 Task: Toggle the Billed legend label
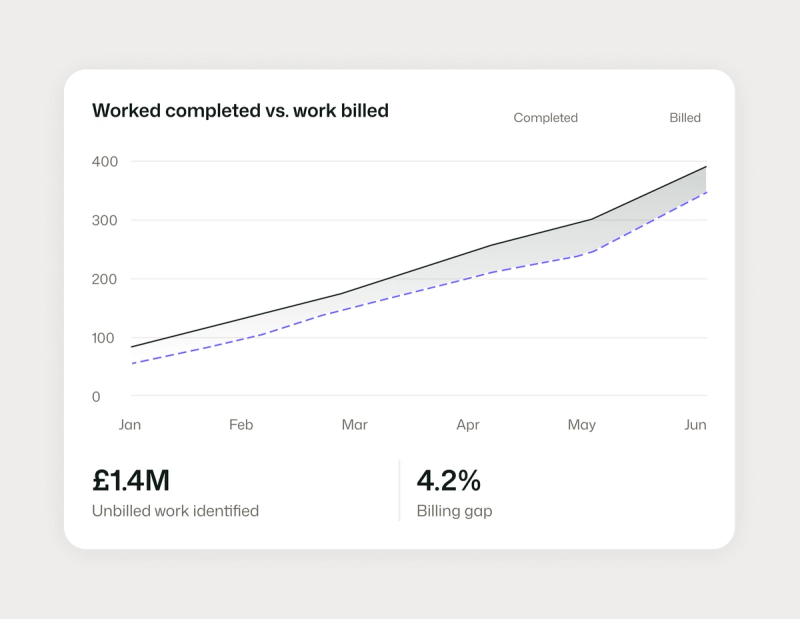point(685,118)
